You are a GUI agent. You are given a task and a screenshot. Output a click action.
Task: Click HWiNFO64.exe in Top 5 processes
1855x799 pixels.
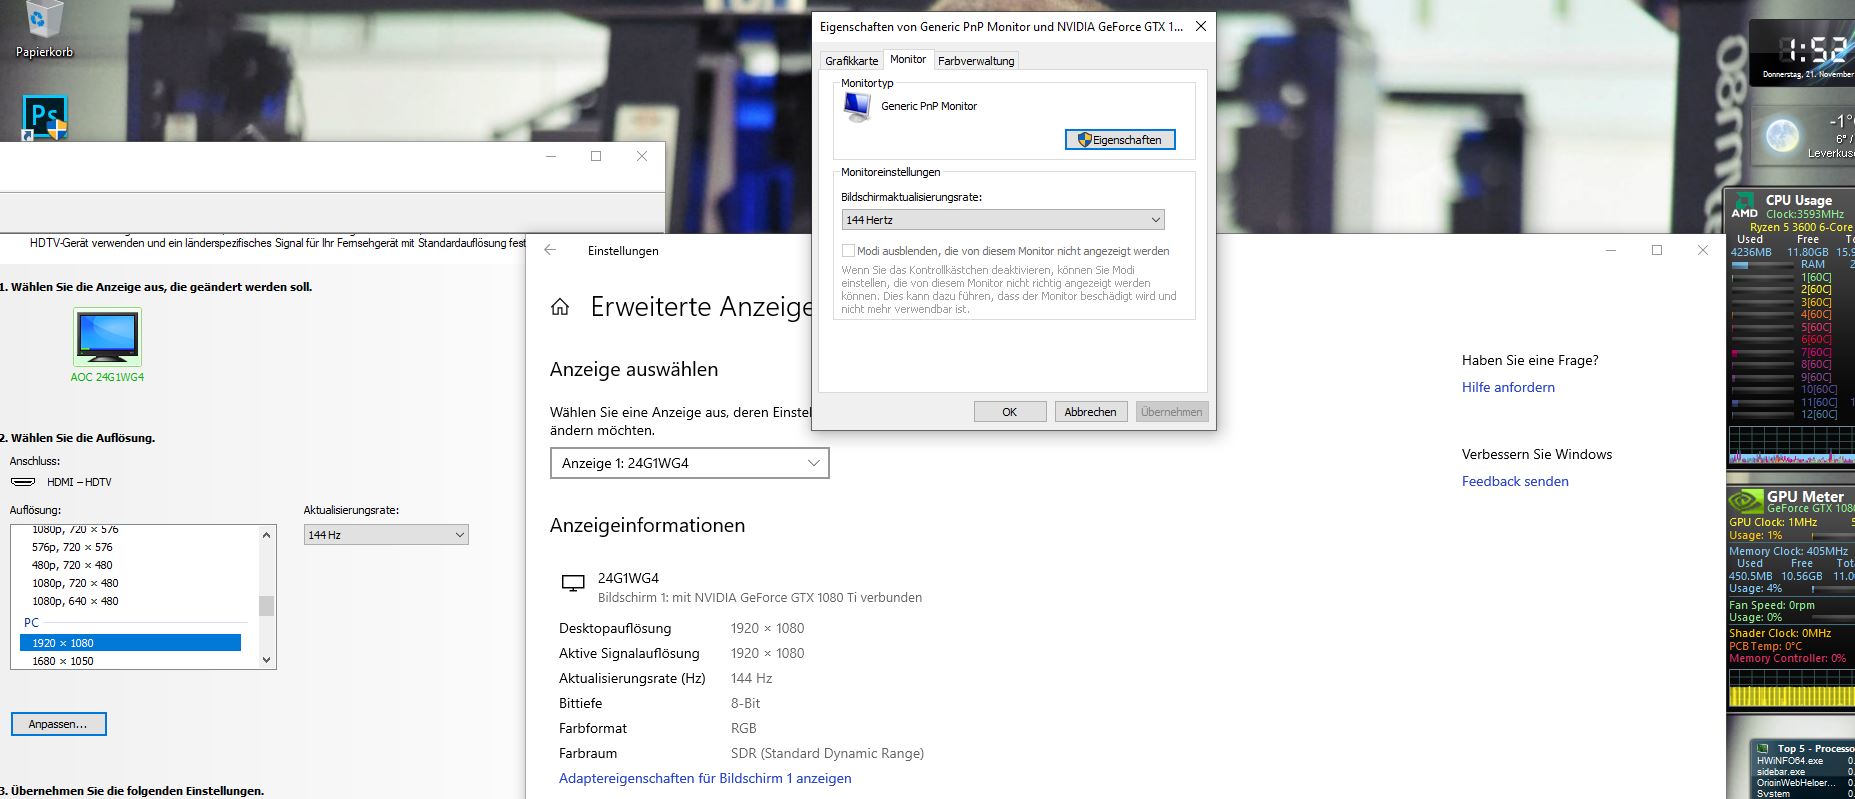[x=1790, y=761]
